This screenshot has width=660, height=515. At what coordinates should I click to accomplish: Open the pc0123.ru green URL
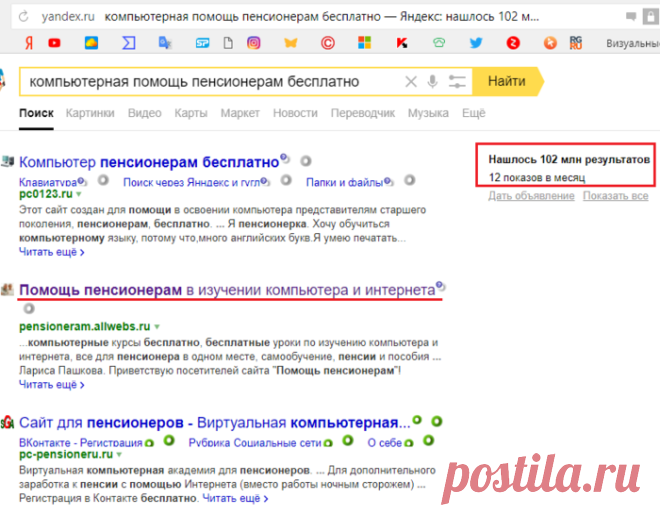(x=46, y=194)
